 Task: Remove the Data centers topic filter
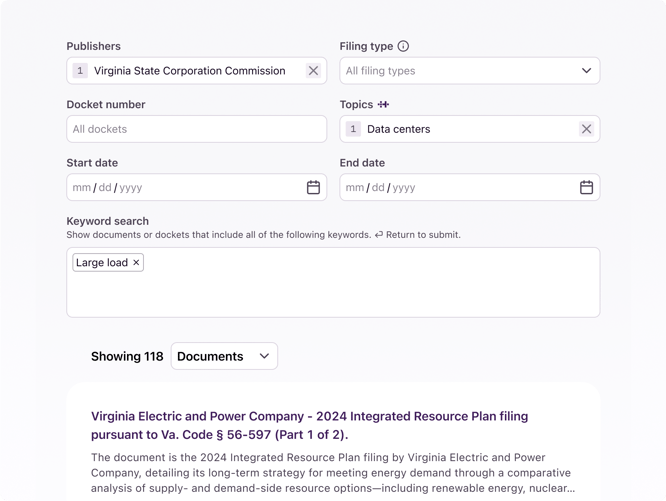[586, 129]
